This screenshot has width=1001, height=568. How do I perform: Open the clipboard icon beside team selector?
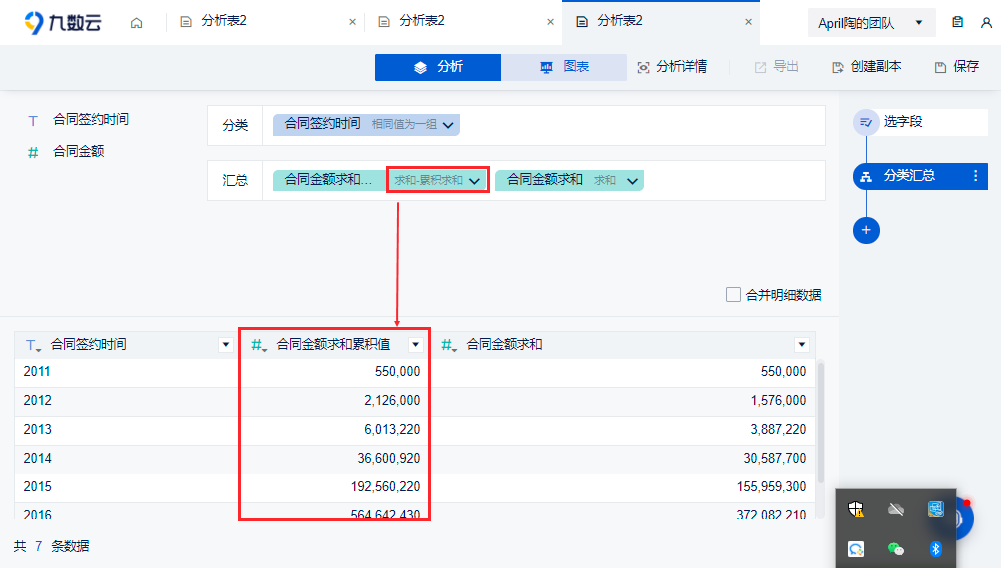(957, 22)
